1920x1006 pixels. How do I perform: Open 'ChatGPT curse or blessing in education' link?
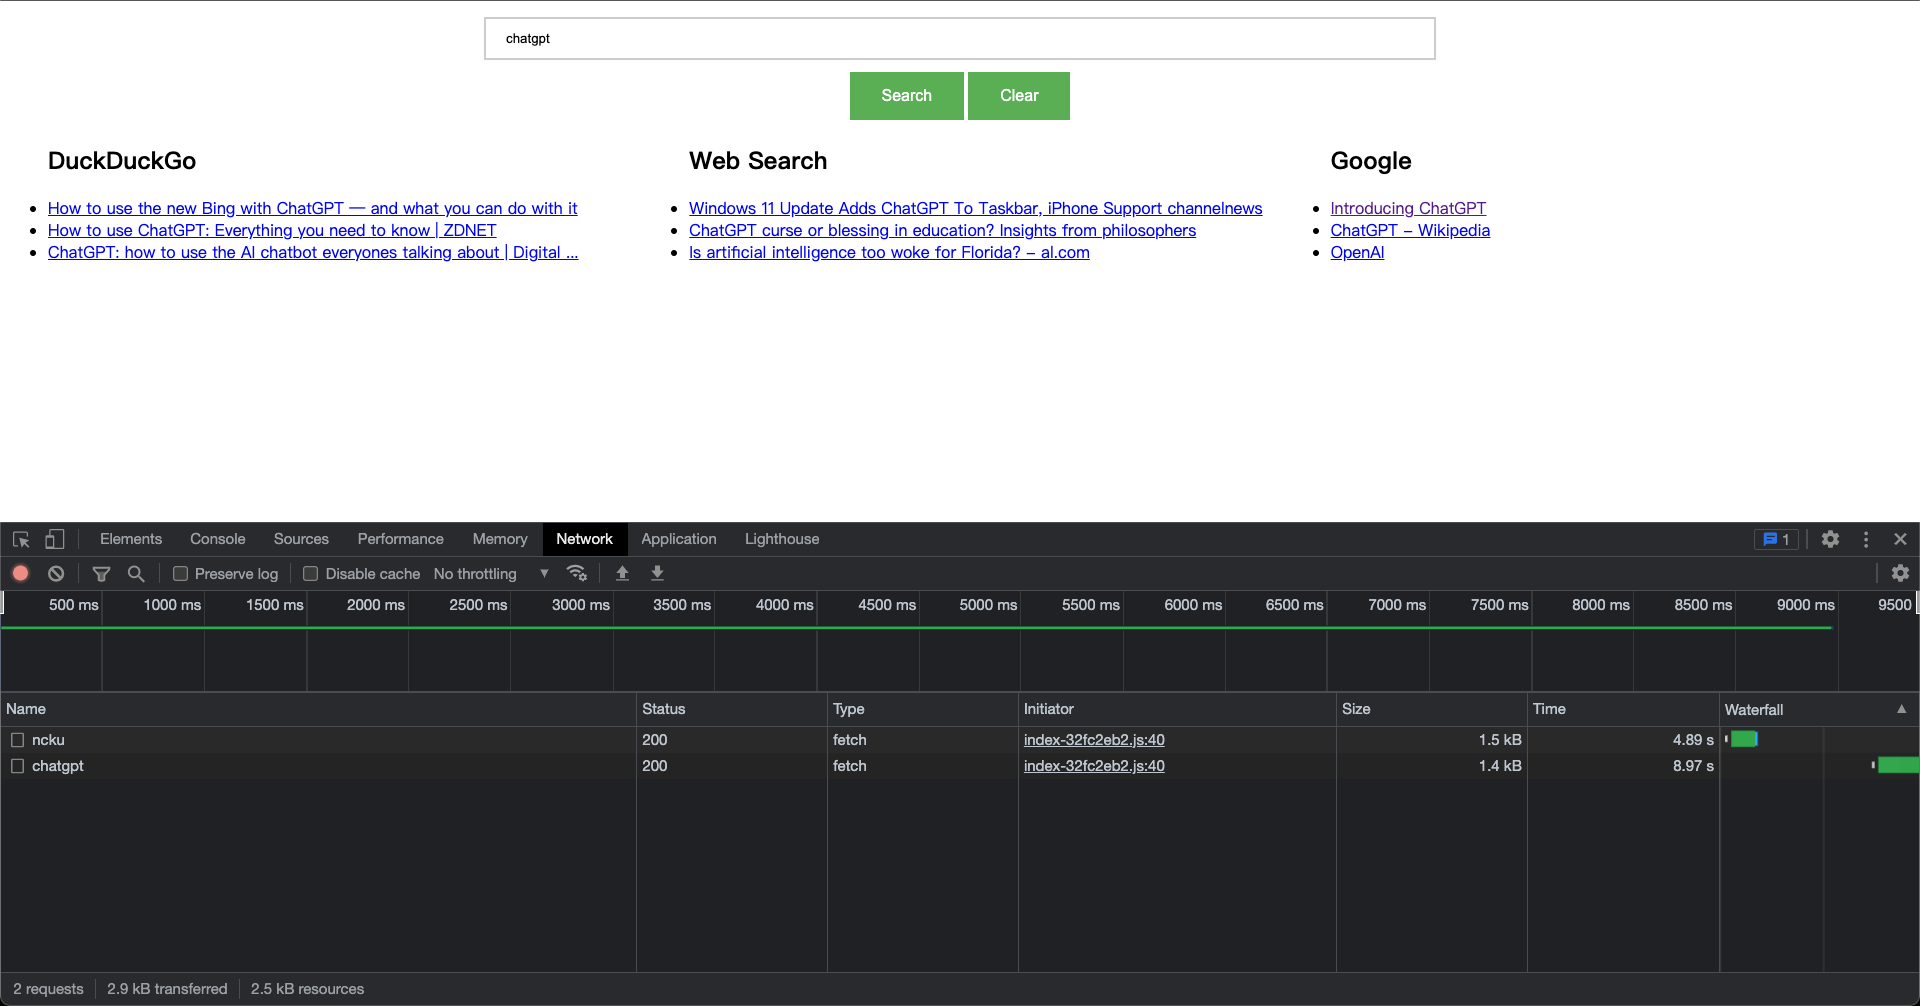(942, 230)
